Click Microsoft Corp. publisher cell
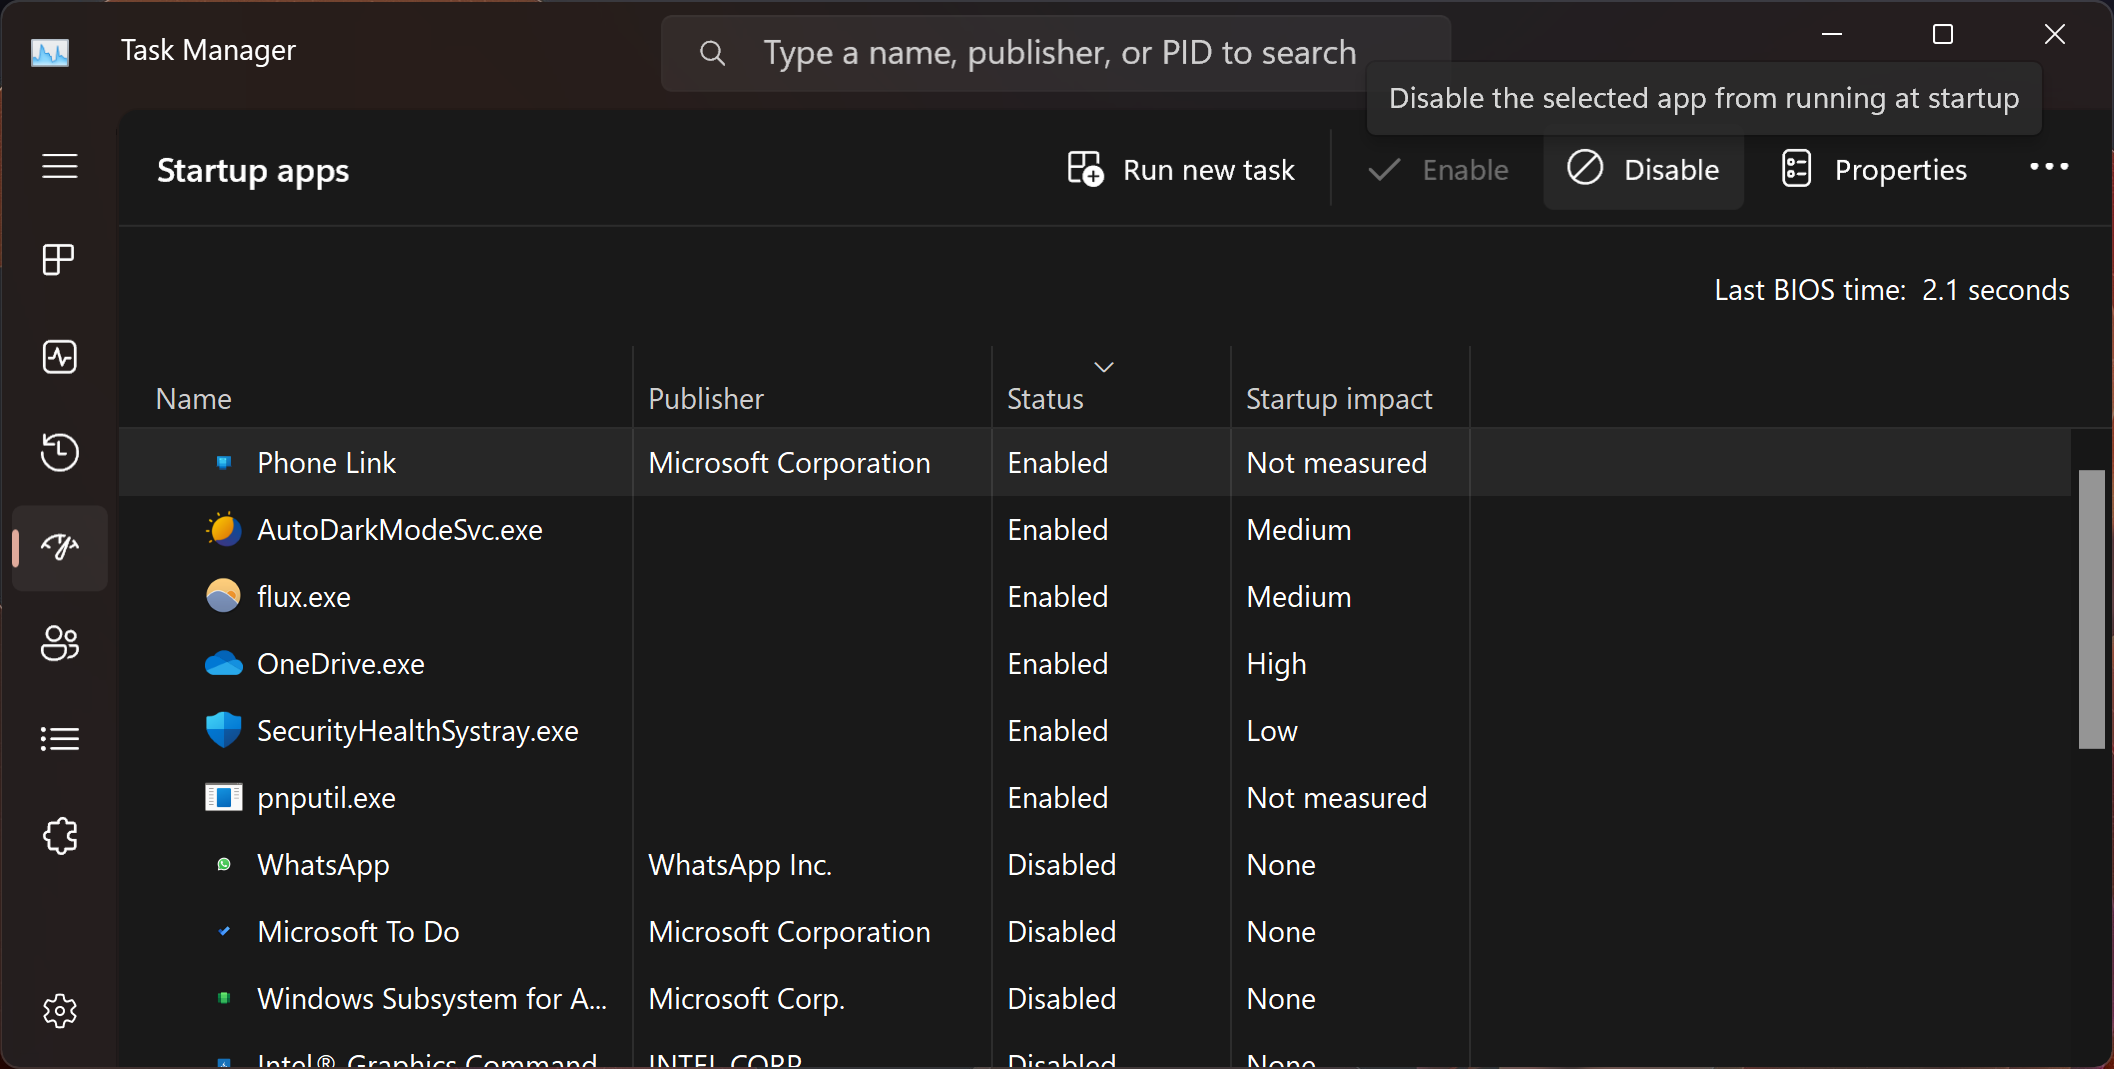This screenshot has width=2114, height=1069. point(747,999)
